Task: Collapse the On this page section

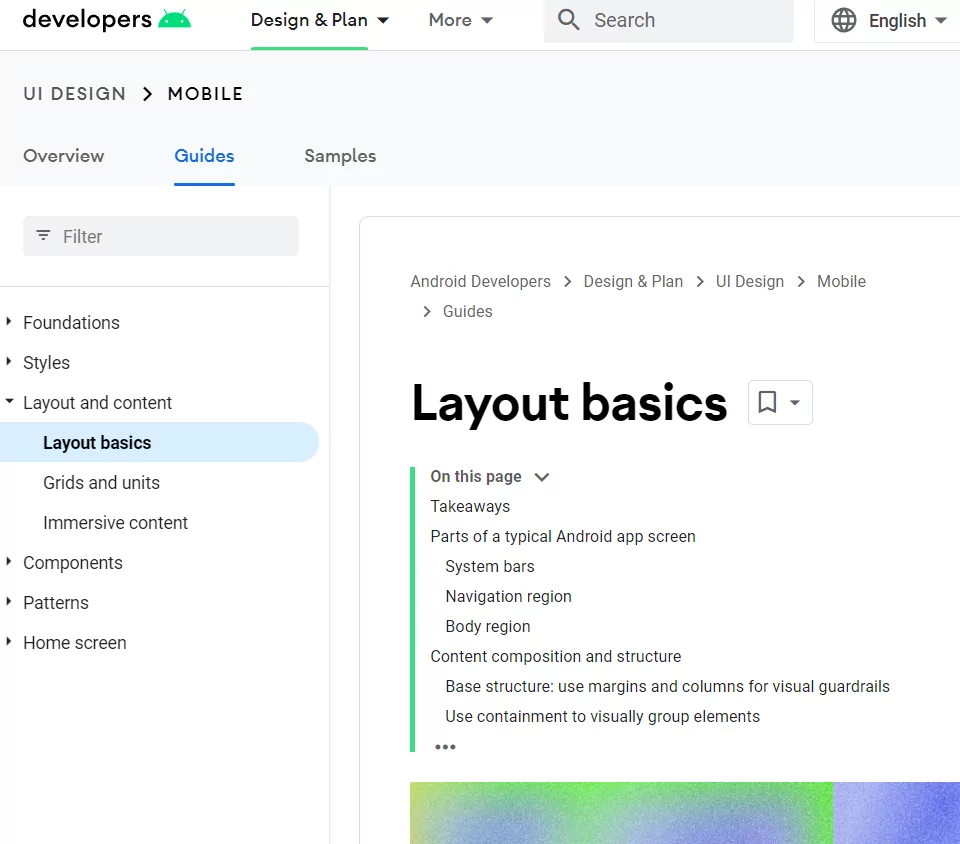Action: 542,477
